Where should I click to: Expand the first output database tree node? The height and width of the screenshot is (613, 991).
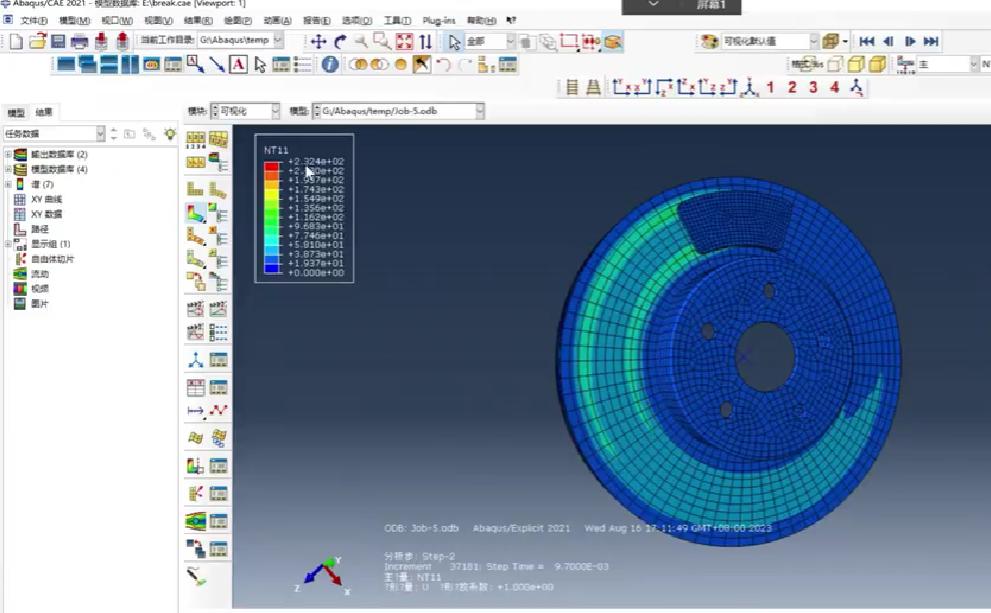(x=8, y=154)
